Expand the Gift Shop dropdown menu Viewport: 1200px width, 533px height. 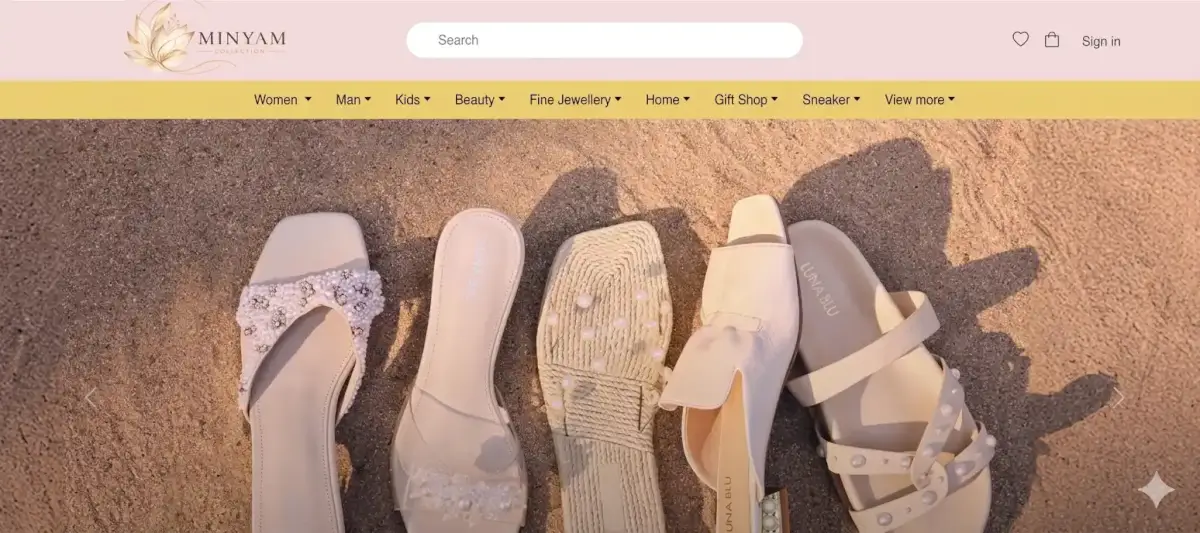click(x=746, y=99)
